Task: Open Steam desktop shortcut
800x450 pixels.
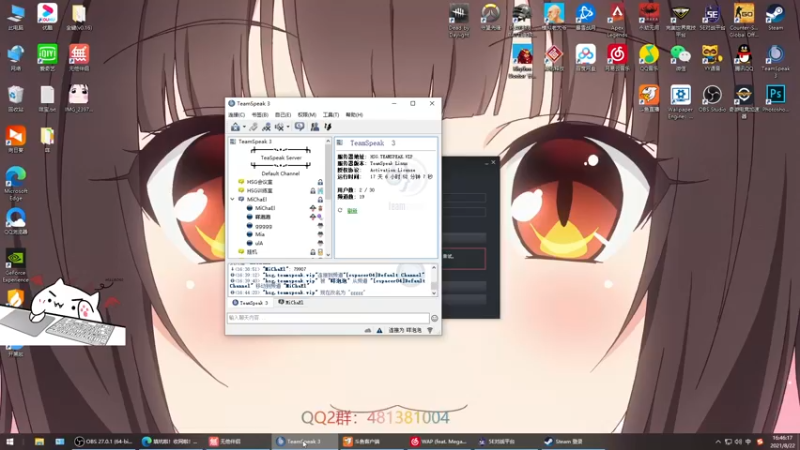Action: pyautogui.click(x=775, y=17)
